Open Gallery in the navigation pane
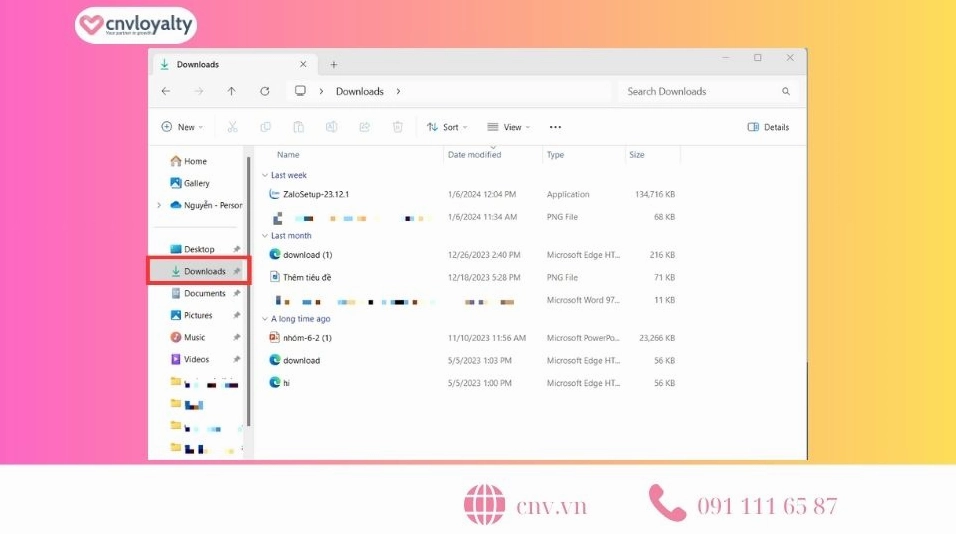This screenshot has width=956, height=534. [x=190, y=183]
